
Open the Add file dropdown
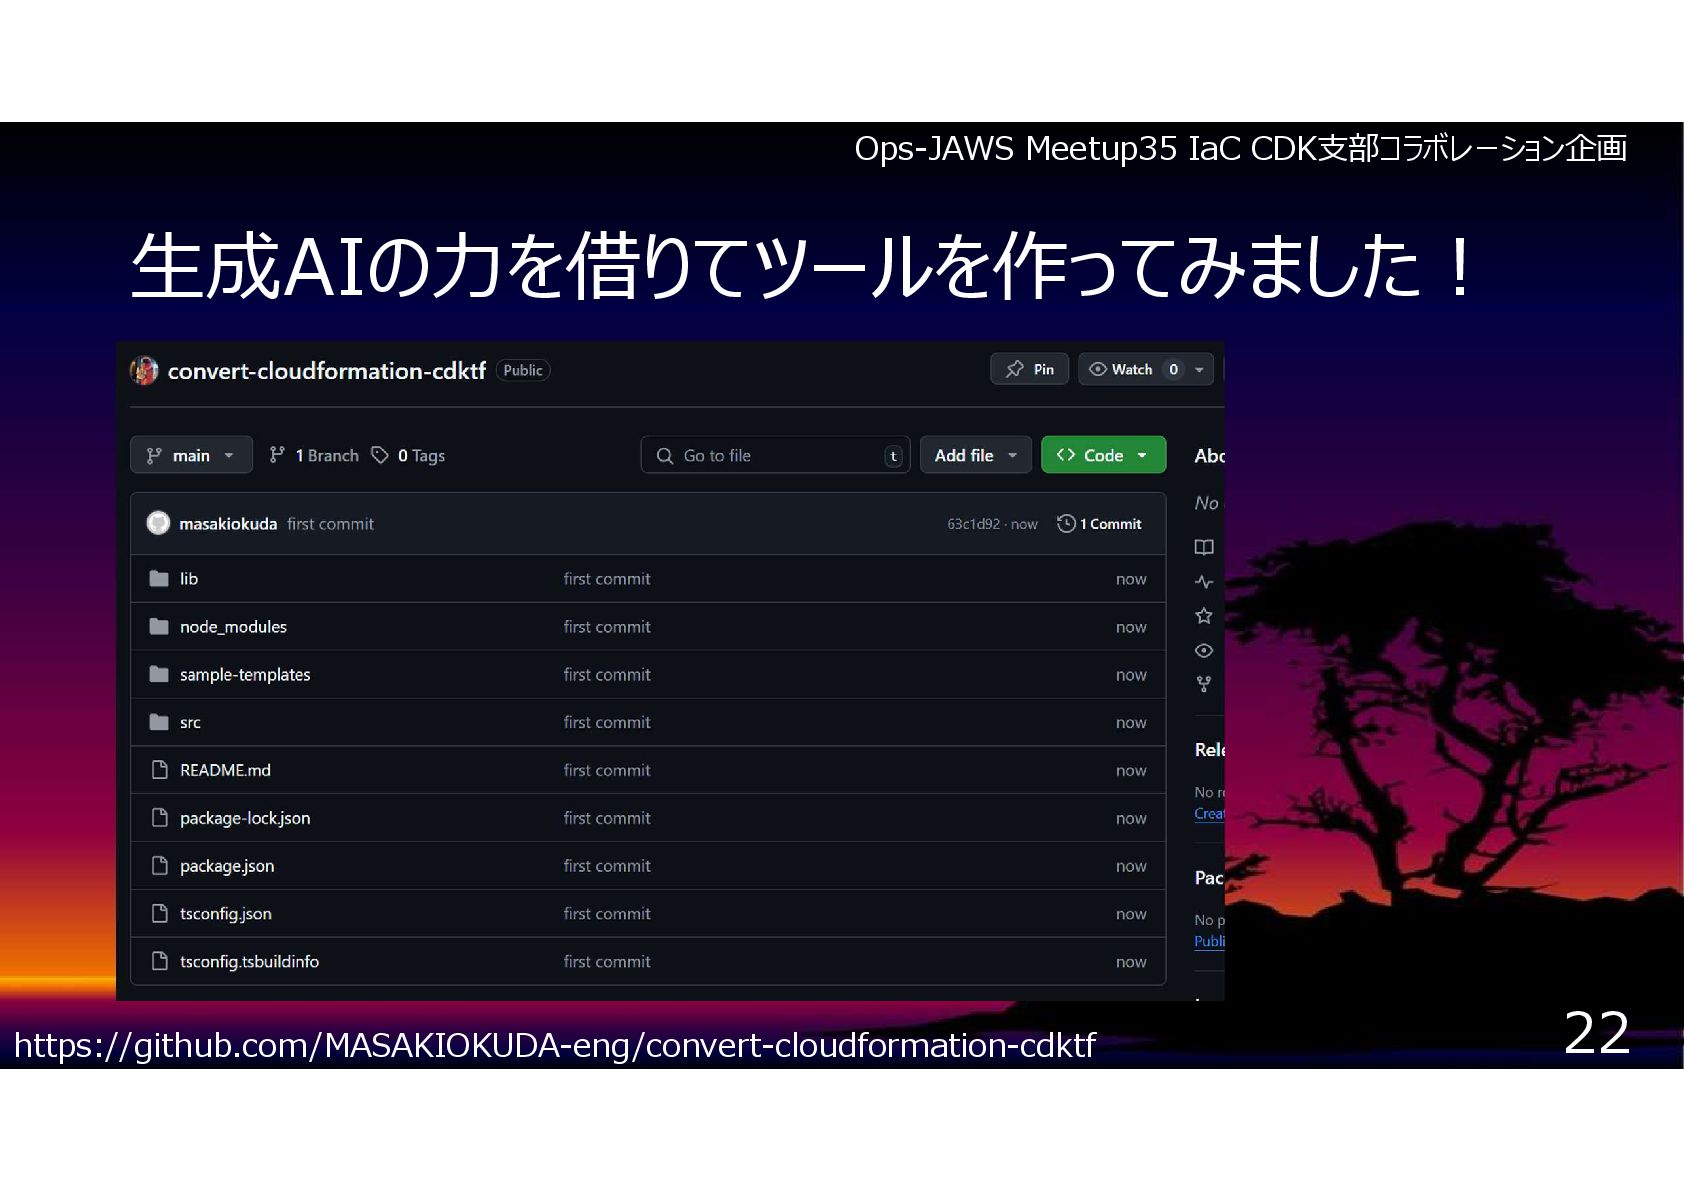click(x=975, y=455)
